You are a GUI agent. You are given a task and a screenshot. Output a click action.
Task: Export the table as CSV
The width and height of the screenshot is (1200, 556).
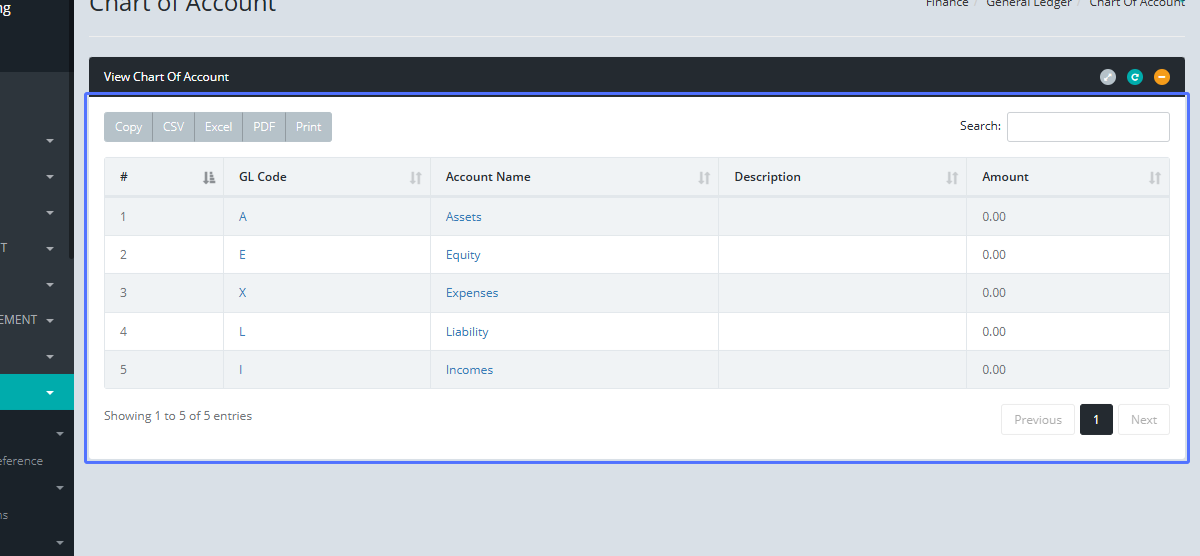pyautogui.click(x=174, y=127)
